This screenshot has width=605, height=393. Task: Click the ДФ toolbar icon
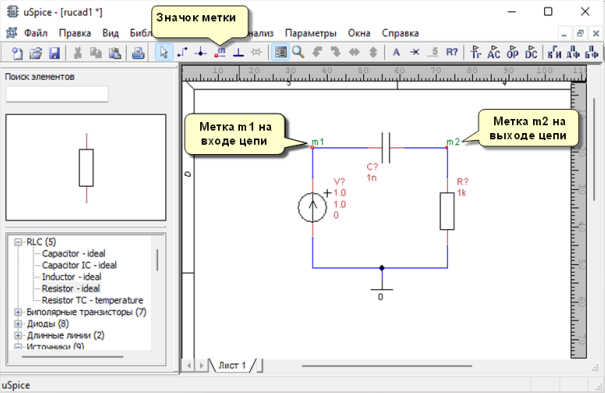tap(573, 52)
